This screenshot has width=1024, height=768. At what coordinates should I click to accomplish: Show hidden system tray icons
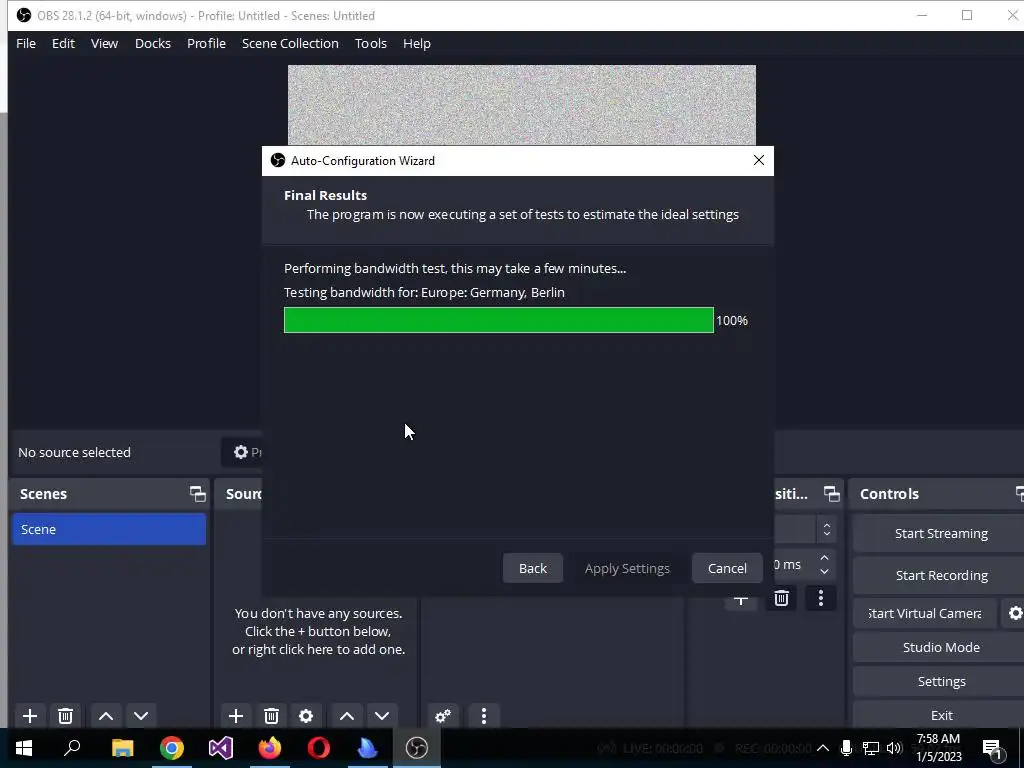(823, 748)
